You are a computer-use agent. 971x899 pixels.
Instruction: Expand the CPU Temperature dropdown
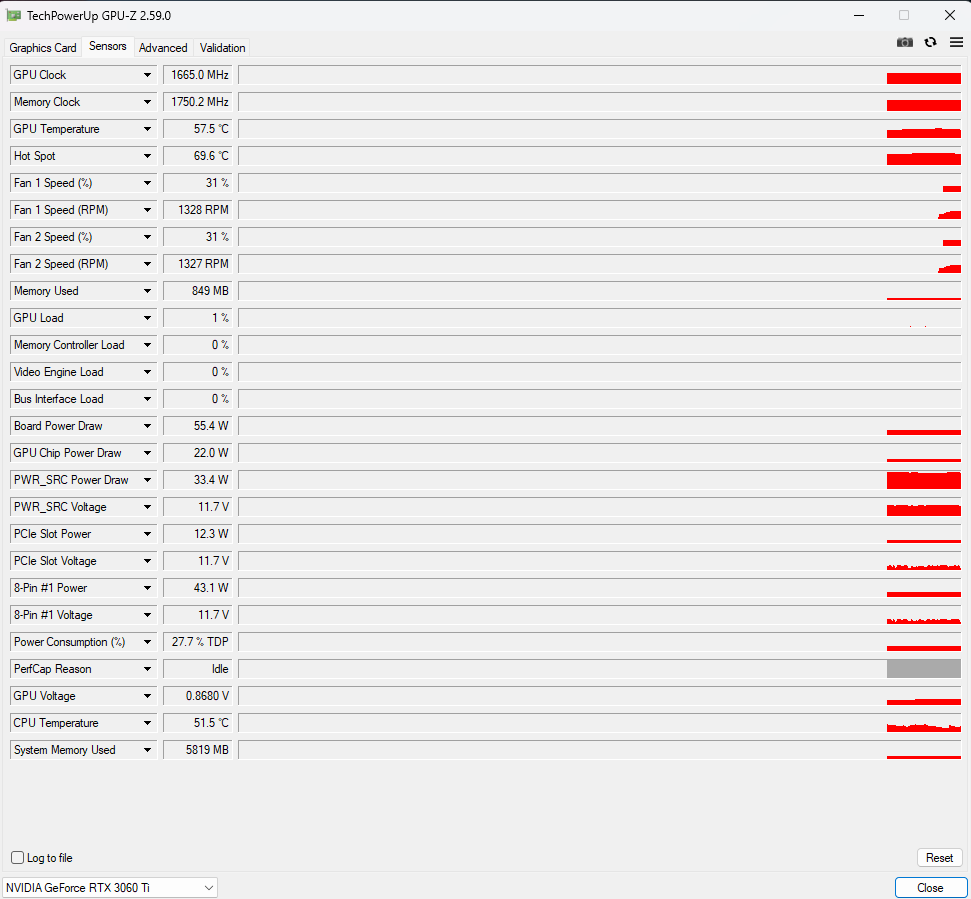(x=147, y=723)
